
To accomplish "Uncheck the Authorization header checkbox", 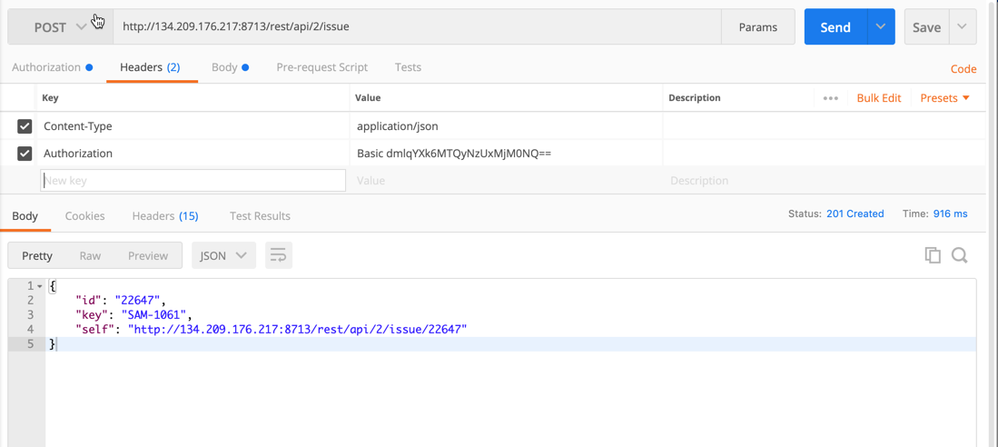I will tap(25, 153).
